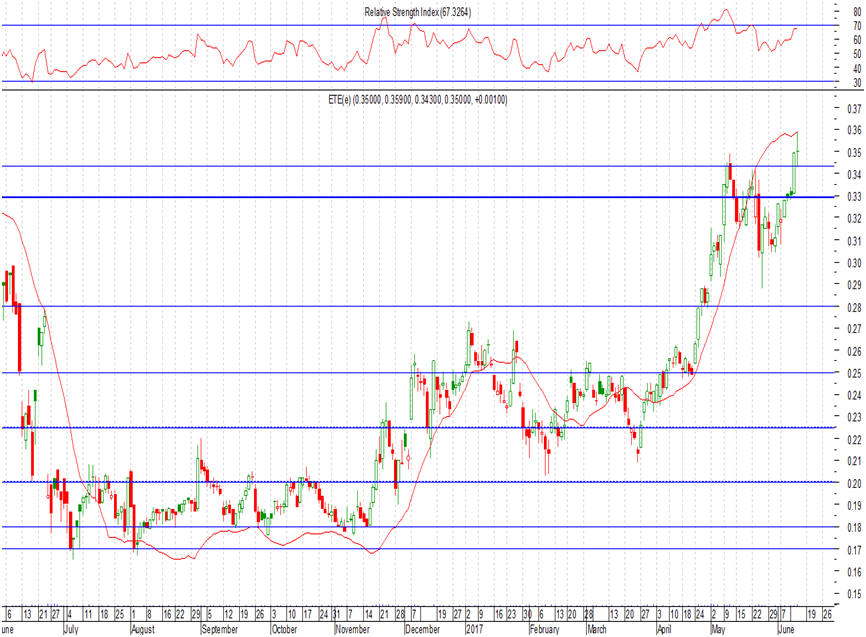Screen dimensions: 866x637
Task: Click the 0.28 horizontal resistance line
Action: click(400, 306)
